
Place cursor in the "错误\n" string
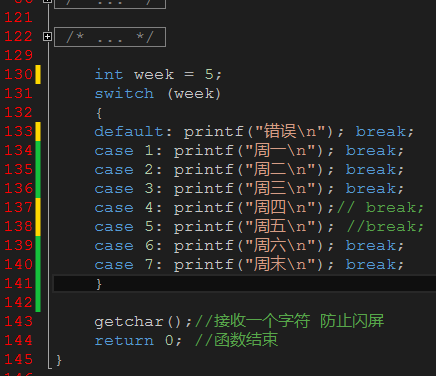pos(290,131)
